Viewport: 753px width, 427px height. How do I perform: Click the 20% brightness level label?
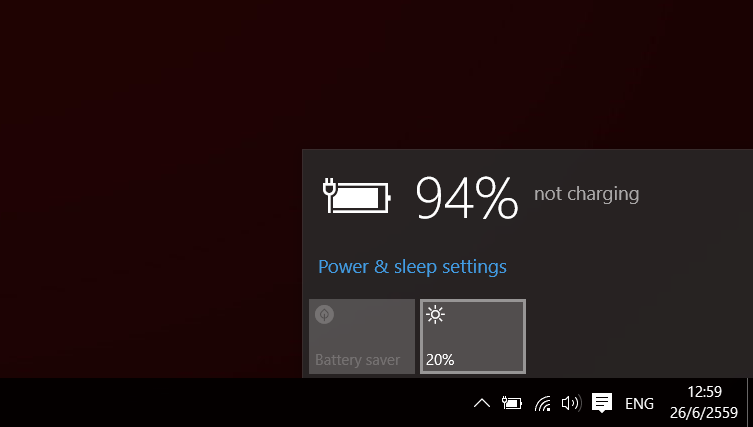[x=440, y=360]
